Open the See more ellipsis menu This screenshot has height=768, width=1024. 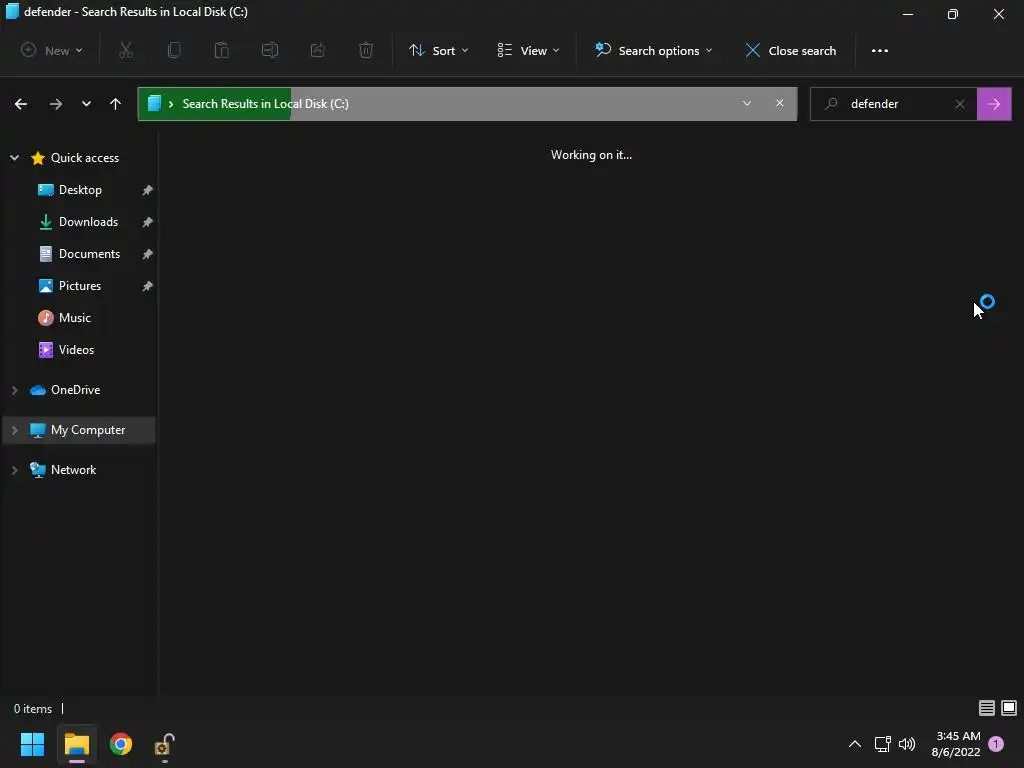(x=880, y=50)
